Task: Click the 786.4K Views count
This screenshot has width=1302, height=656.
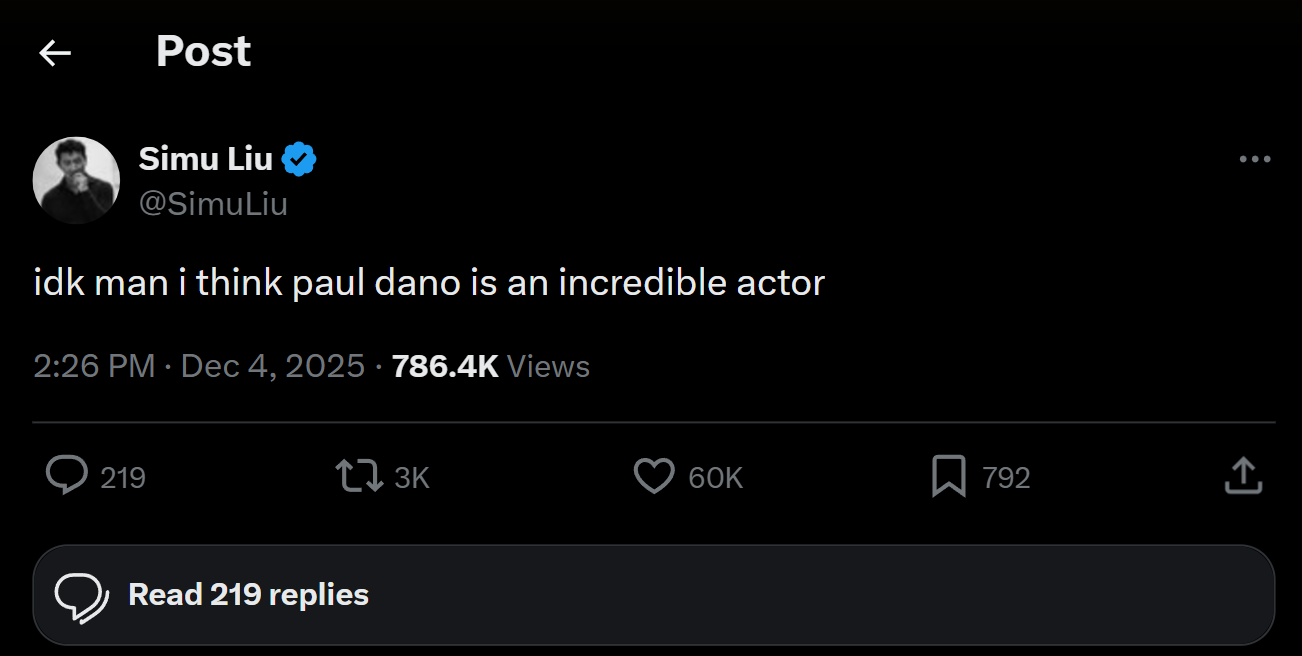Action: [x=490, y=366]
